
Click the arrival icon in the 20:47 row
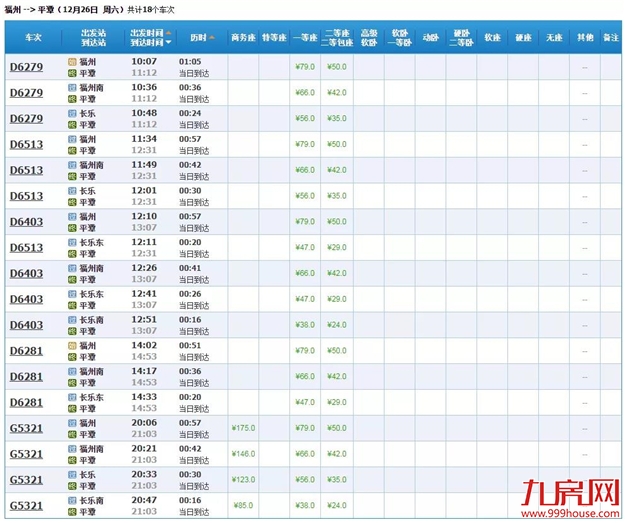(72, 511)
